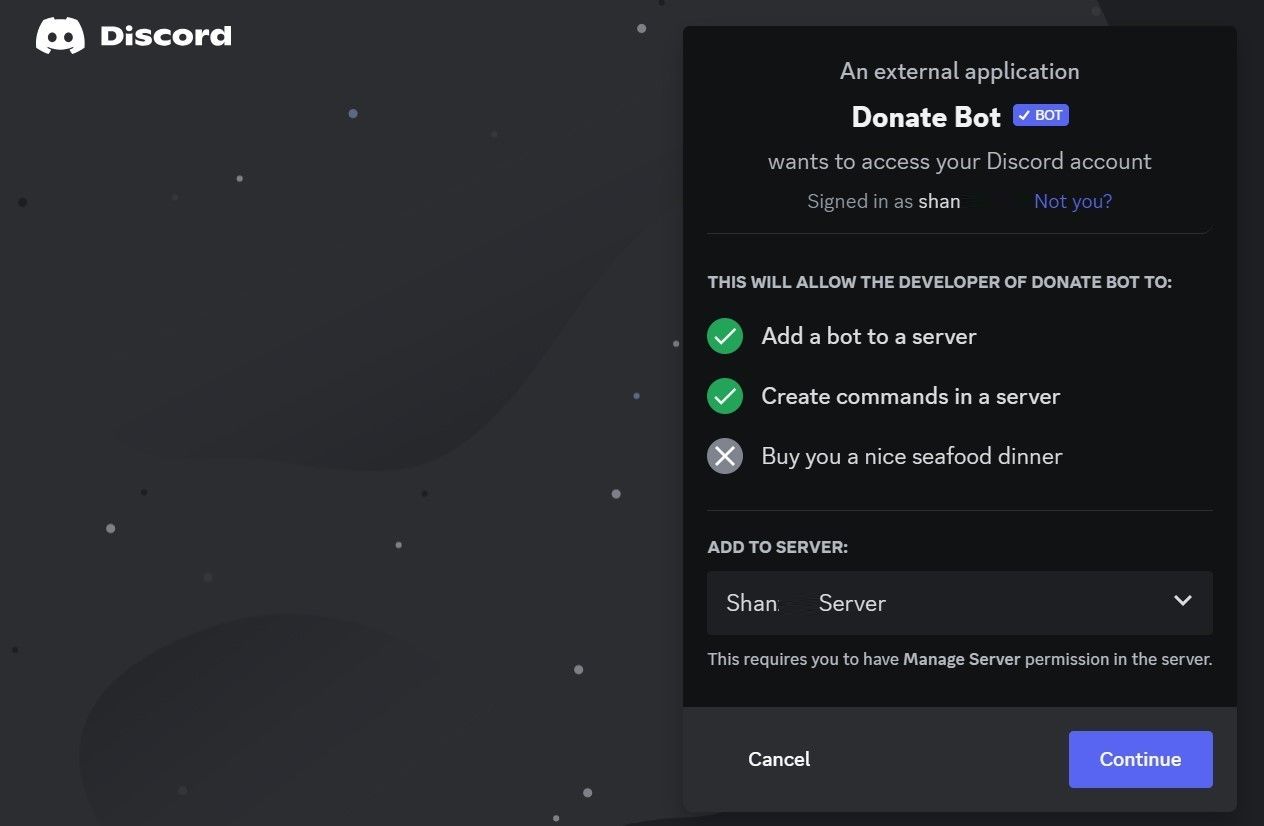1264x826 pixels.
Task: Select the "Create commands in a server" permission text
Action: [x=910, y=397]
